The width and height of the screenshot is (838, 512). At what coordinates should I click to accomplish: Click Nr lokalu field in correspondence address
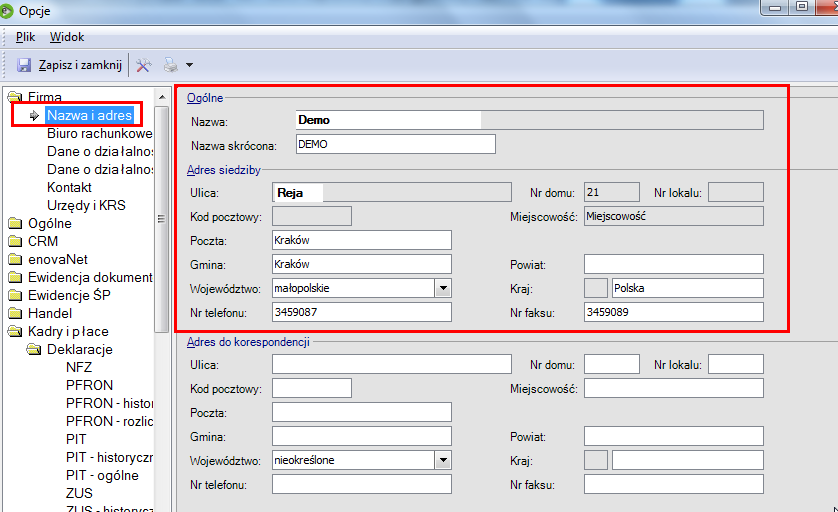[736, 364]
